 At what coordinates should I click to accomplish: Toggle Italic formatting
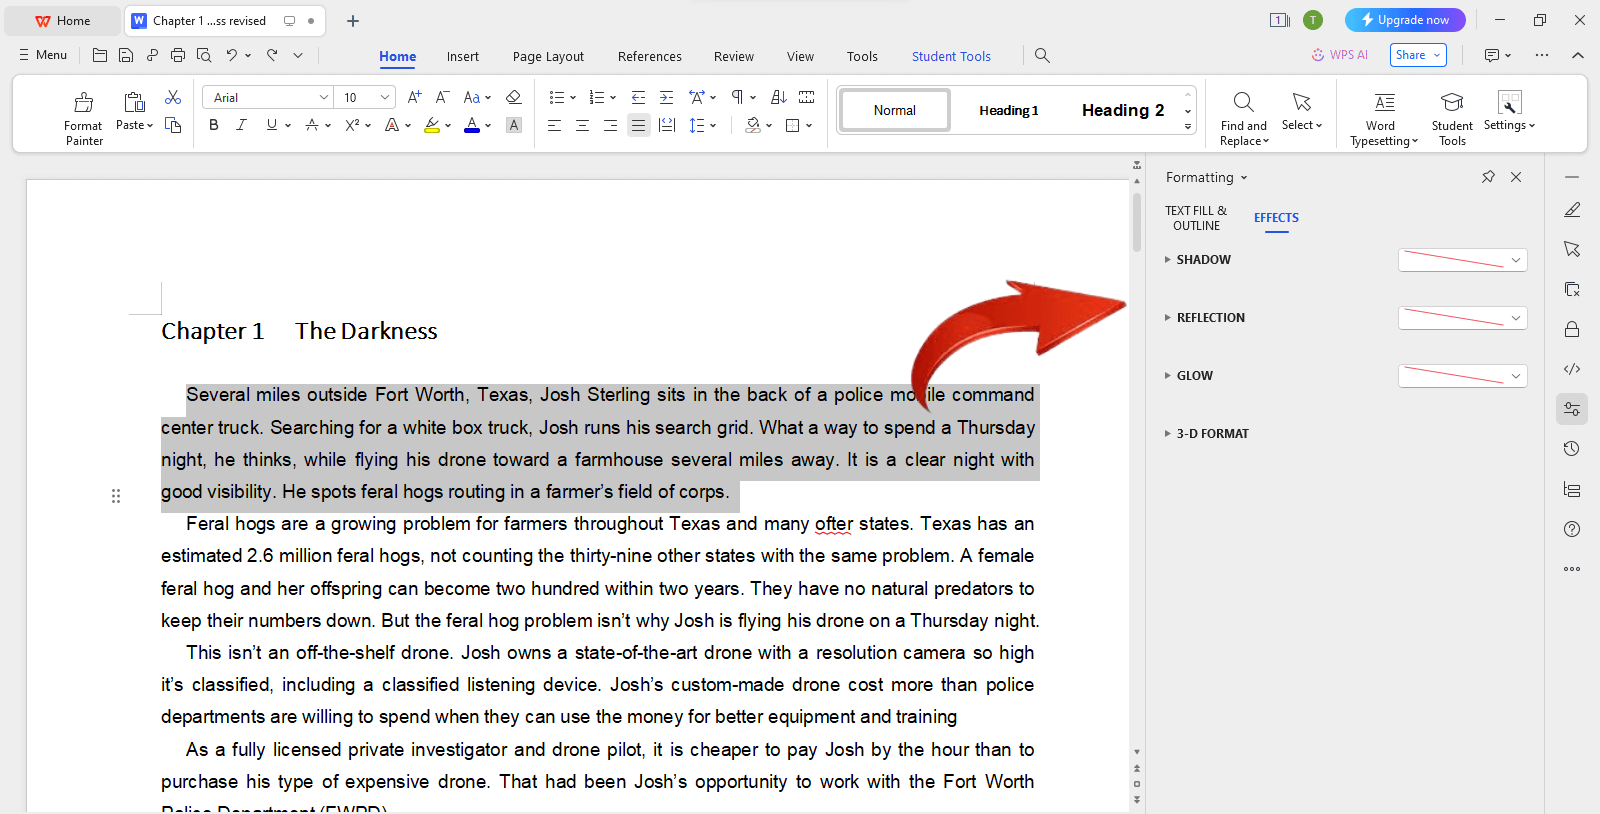[241, 125]
